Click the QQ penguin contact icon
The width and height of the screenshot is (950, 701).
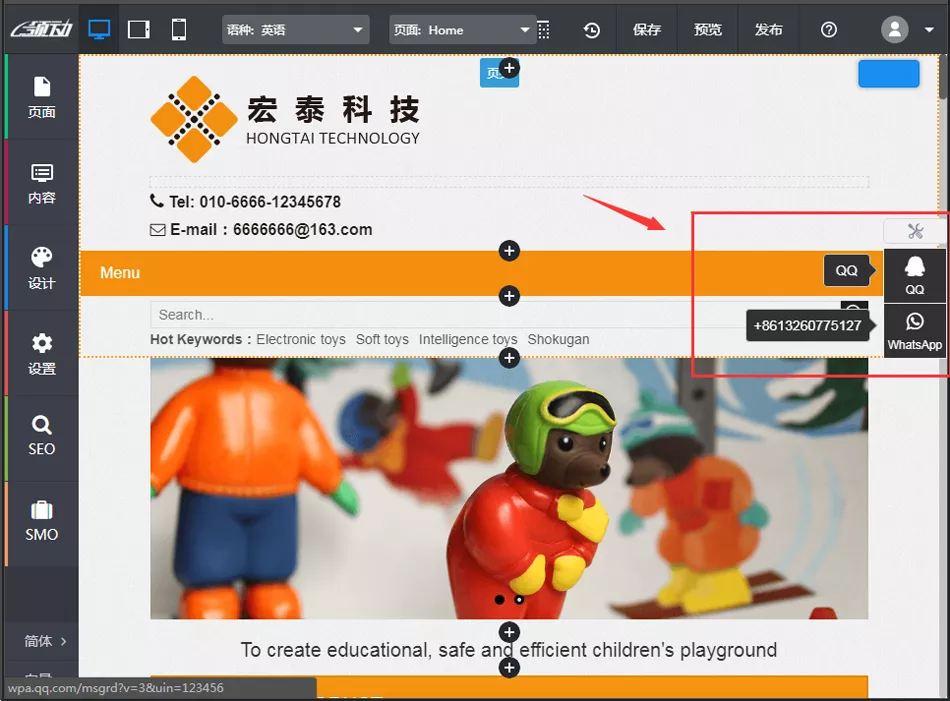click(914, 275)
